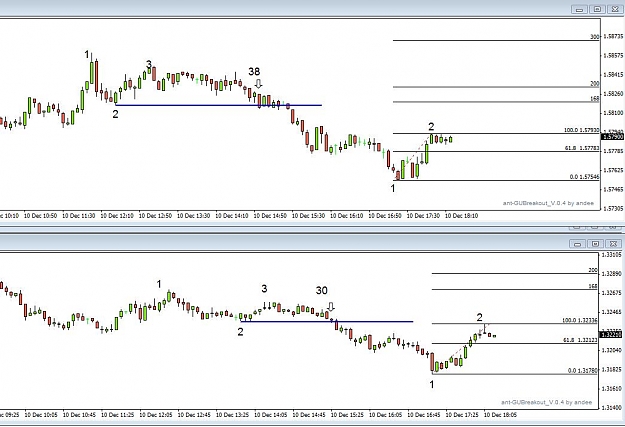
Task: Close the upper chart window
Action: [615, 9]
